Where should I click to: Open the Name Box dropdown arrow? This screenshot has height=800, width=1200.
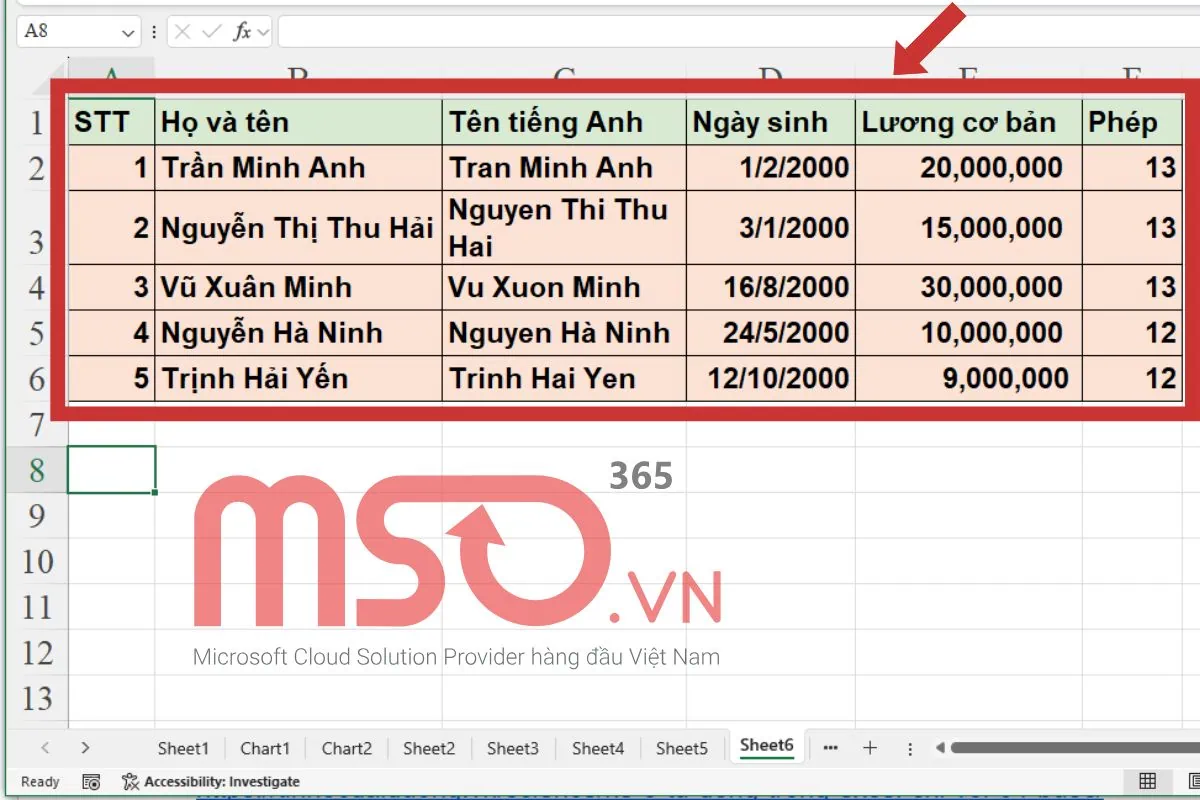coord(128,31)
